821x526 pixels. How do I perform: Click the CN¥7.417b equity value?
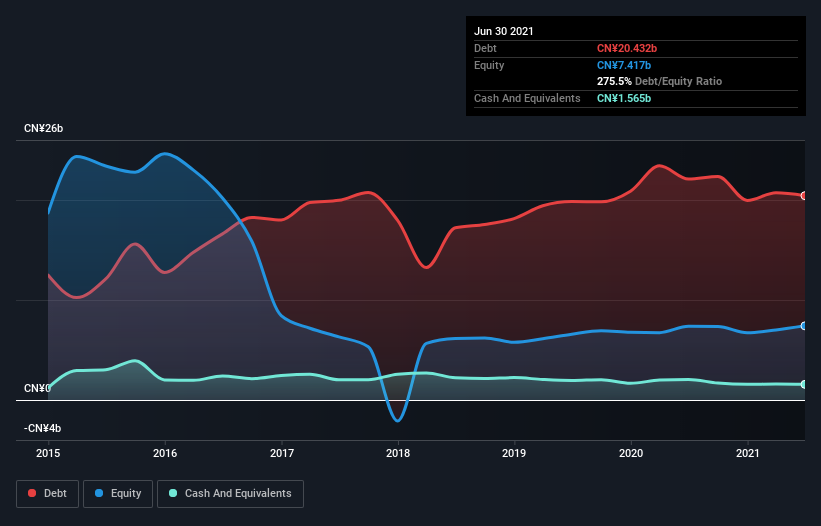(x=624, y=65)
